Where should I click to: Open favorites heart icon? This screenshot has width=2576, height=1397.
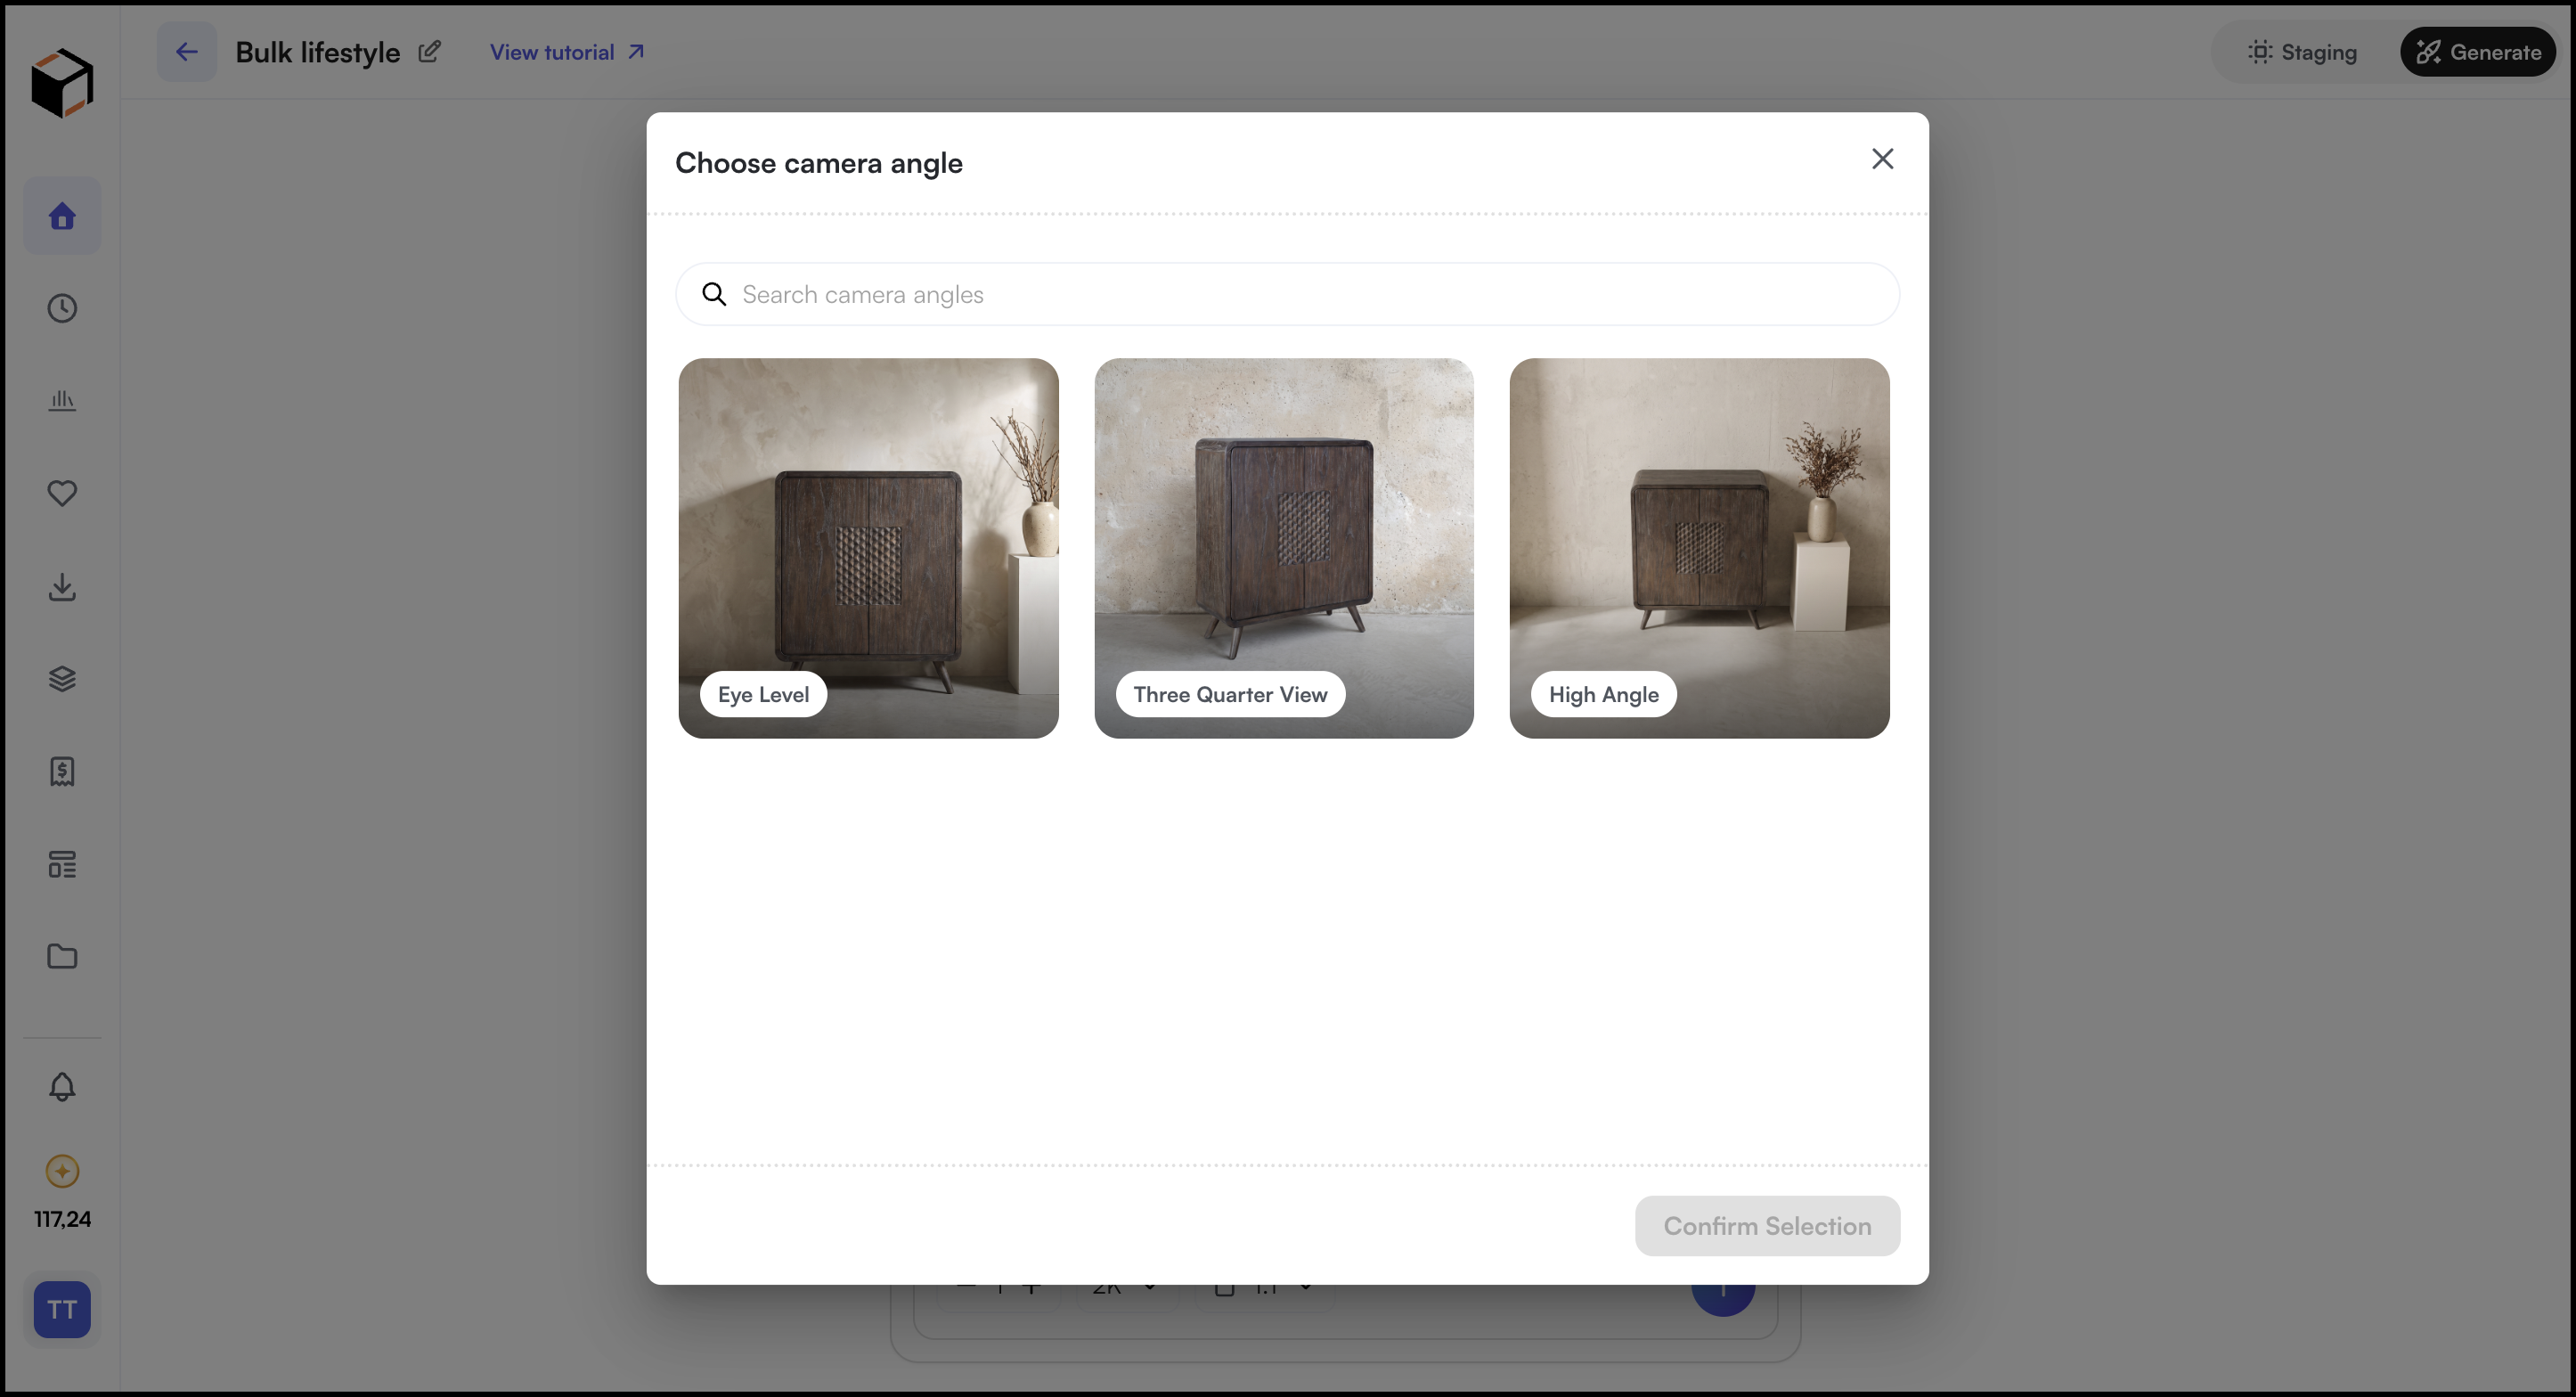[x=62, y=493]
